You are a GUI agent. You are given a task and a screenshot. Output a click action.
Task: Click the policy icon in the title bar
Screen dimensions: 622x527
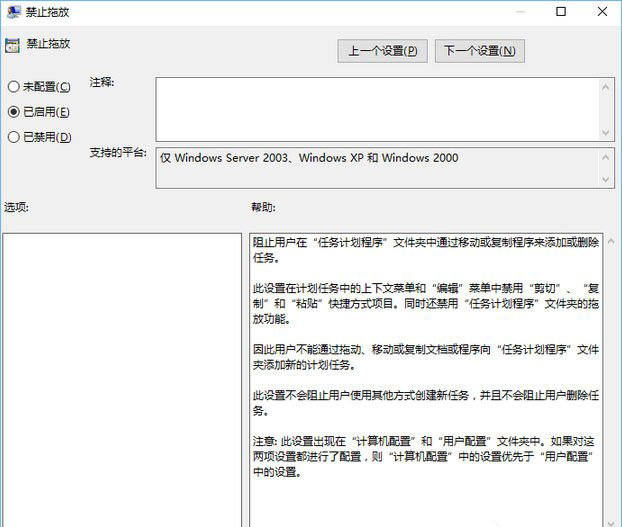pyautogui.click(x=13, y=13)
